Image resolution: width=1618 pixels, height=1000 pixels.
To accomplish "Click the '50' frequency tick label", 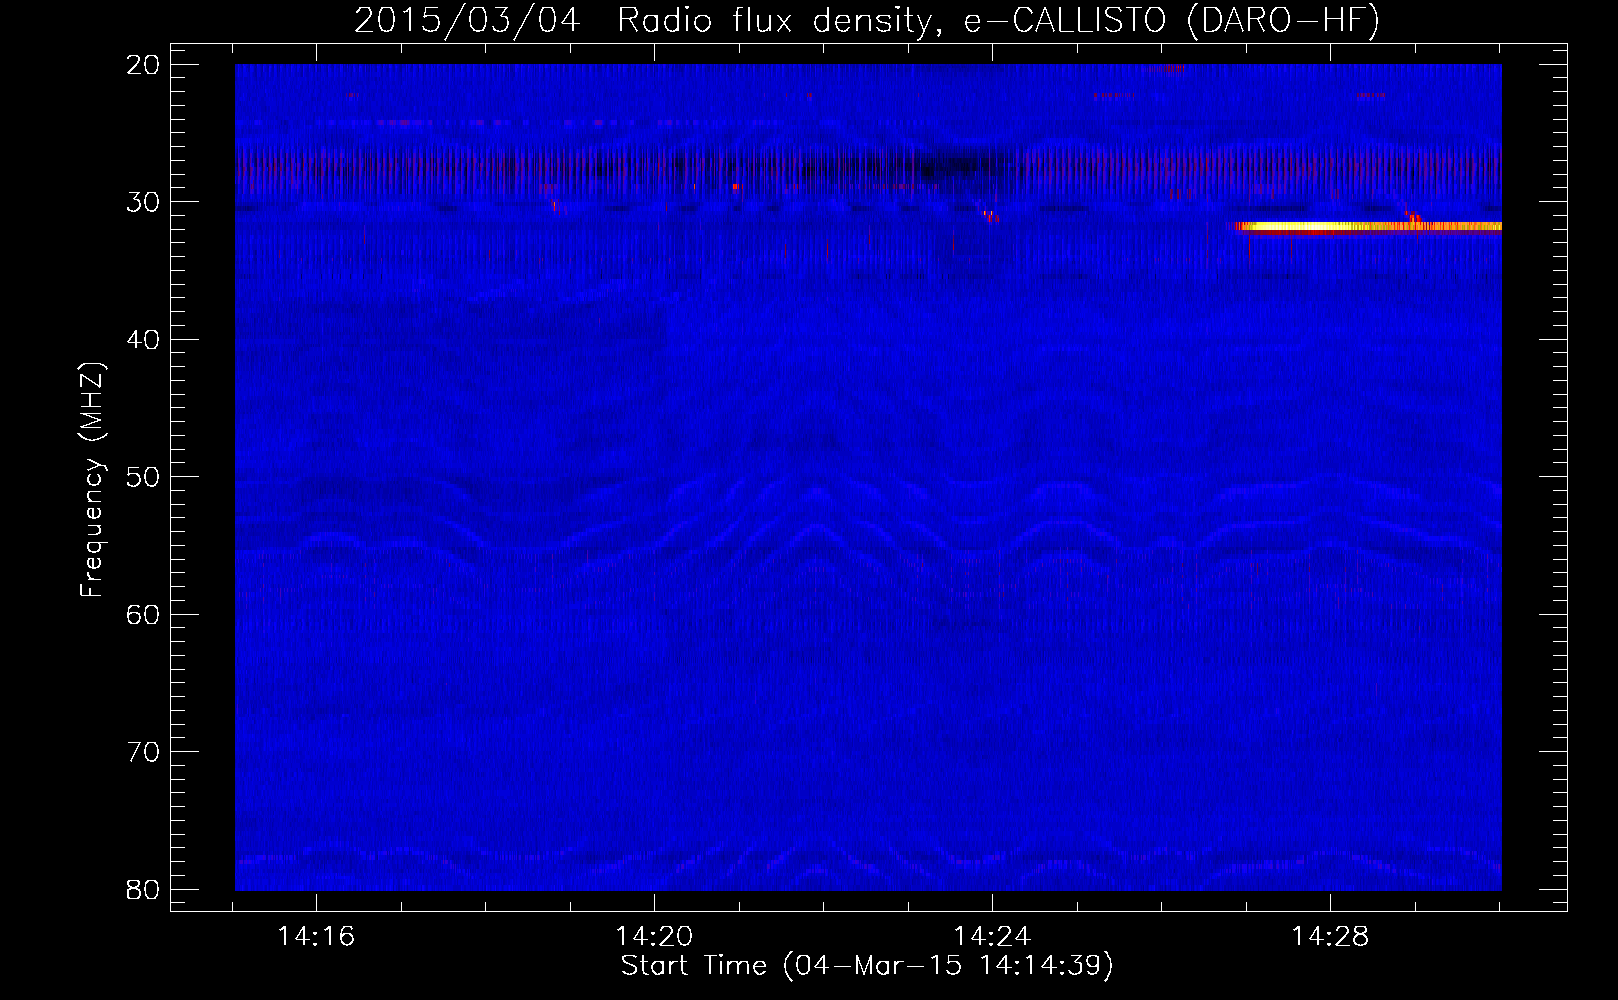I will 144,477.
